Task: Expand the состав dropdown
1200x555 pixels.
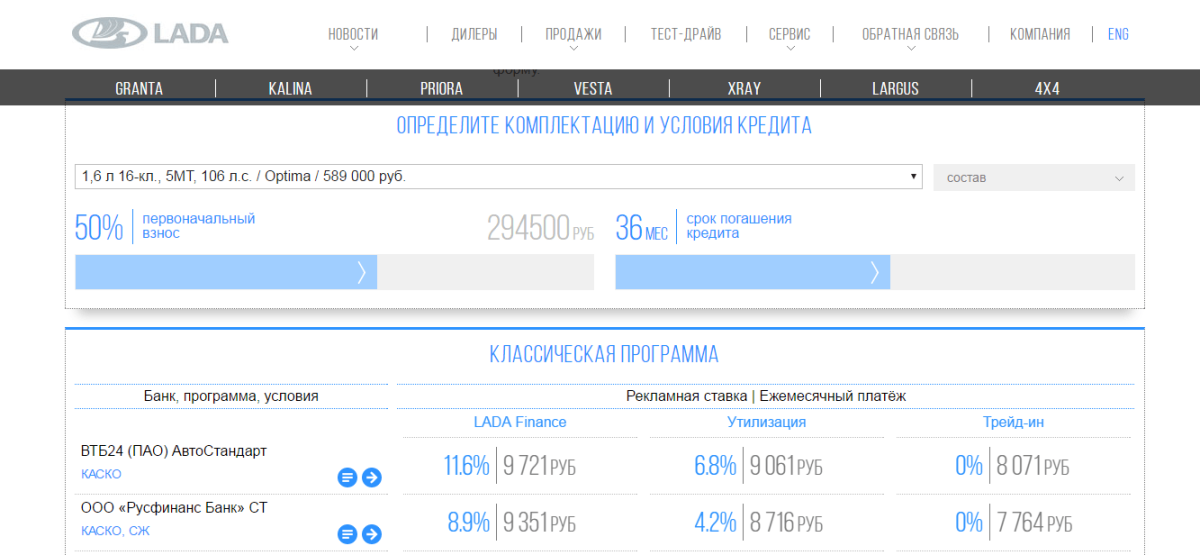Action: pyautogui.click(x=1033, y=178)
